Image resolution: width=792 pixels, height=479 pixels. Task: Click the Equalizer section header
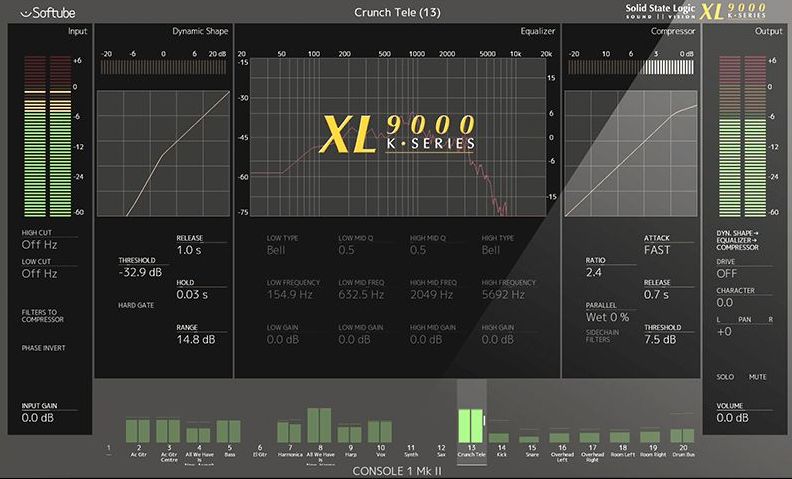pos(537,31)
